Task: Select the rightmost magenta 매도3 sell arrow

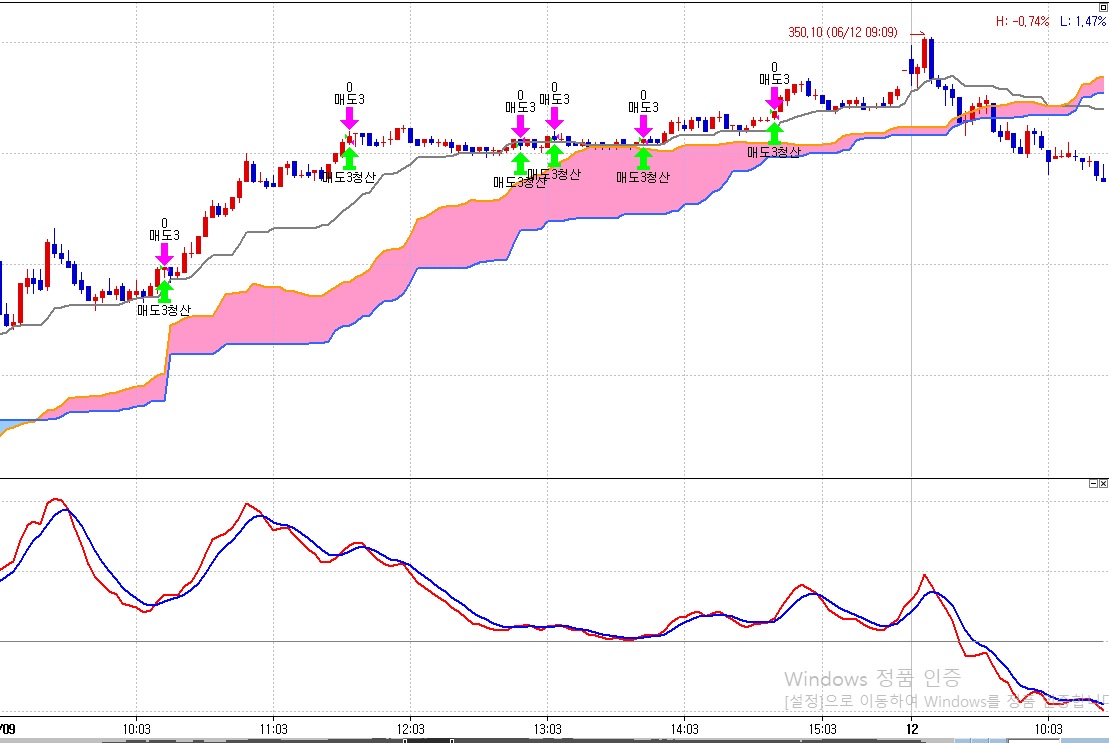Action: [x=774, y=98]
